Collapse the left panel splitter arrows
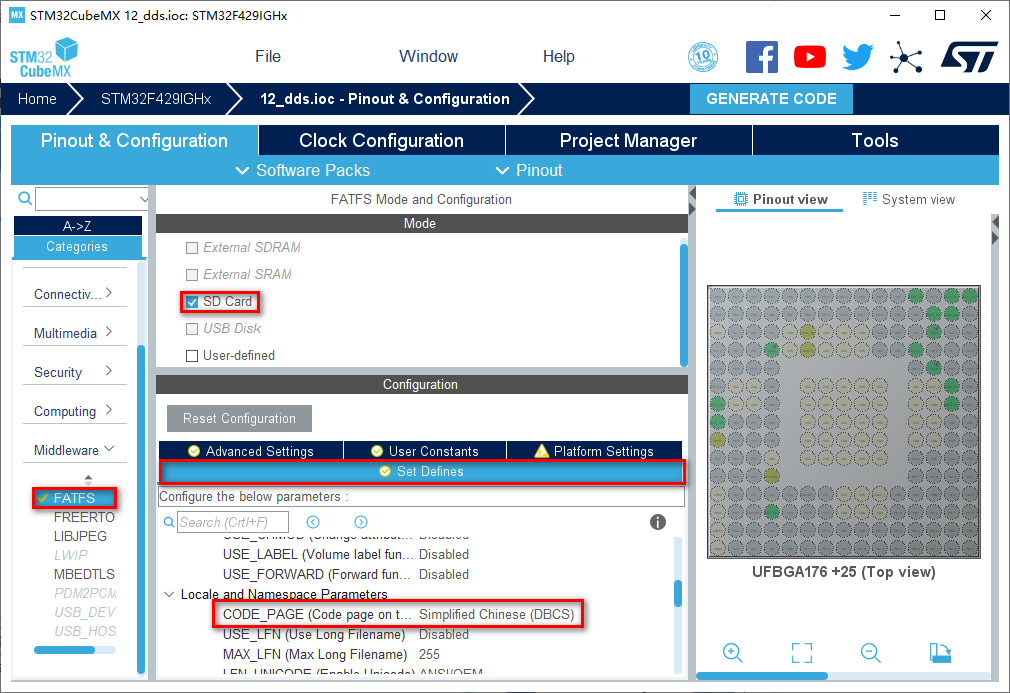The image size is (1010, 693). [692, 201]
